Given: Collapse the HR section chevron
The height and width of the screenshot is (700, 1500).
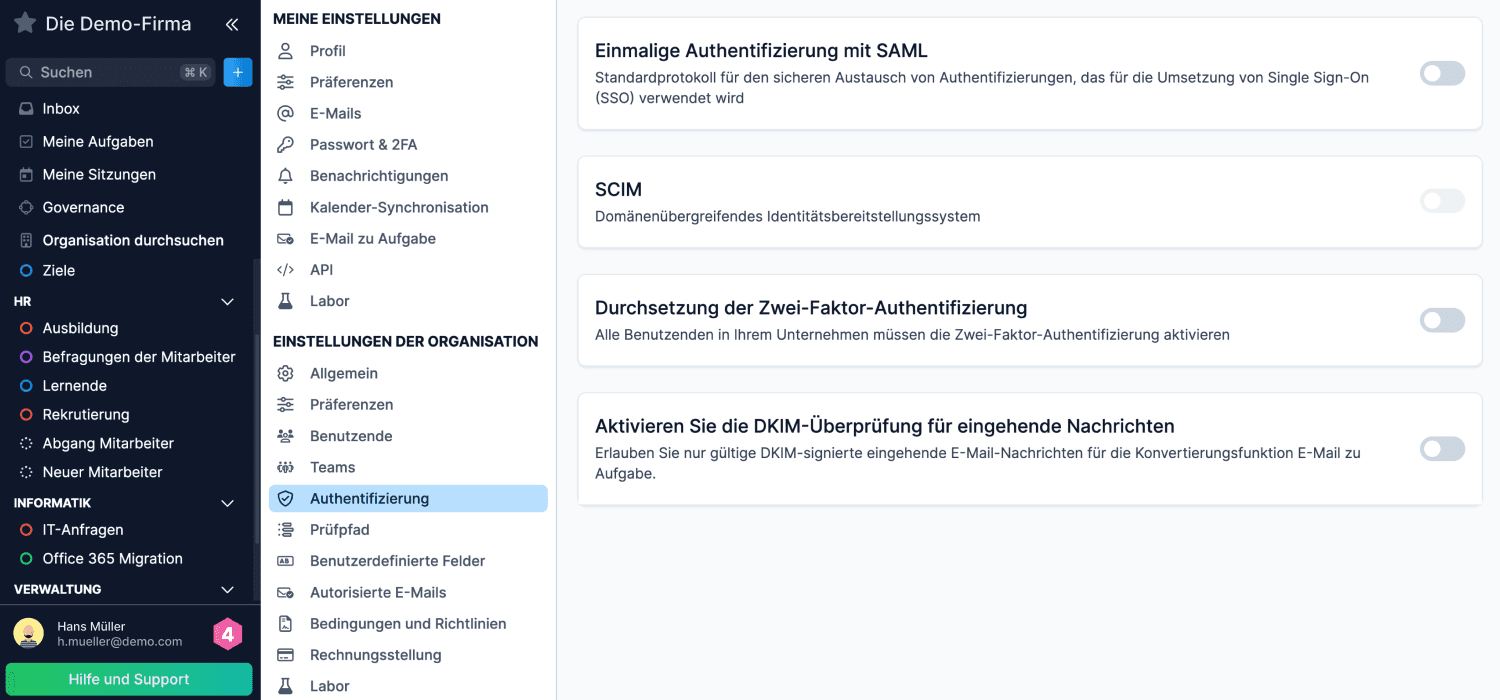Looking at the screenshot, I should pyautogui.click(x=227, y=302).
